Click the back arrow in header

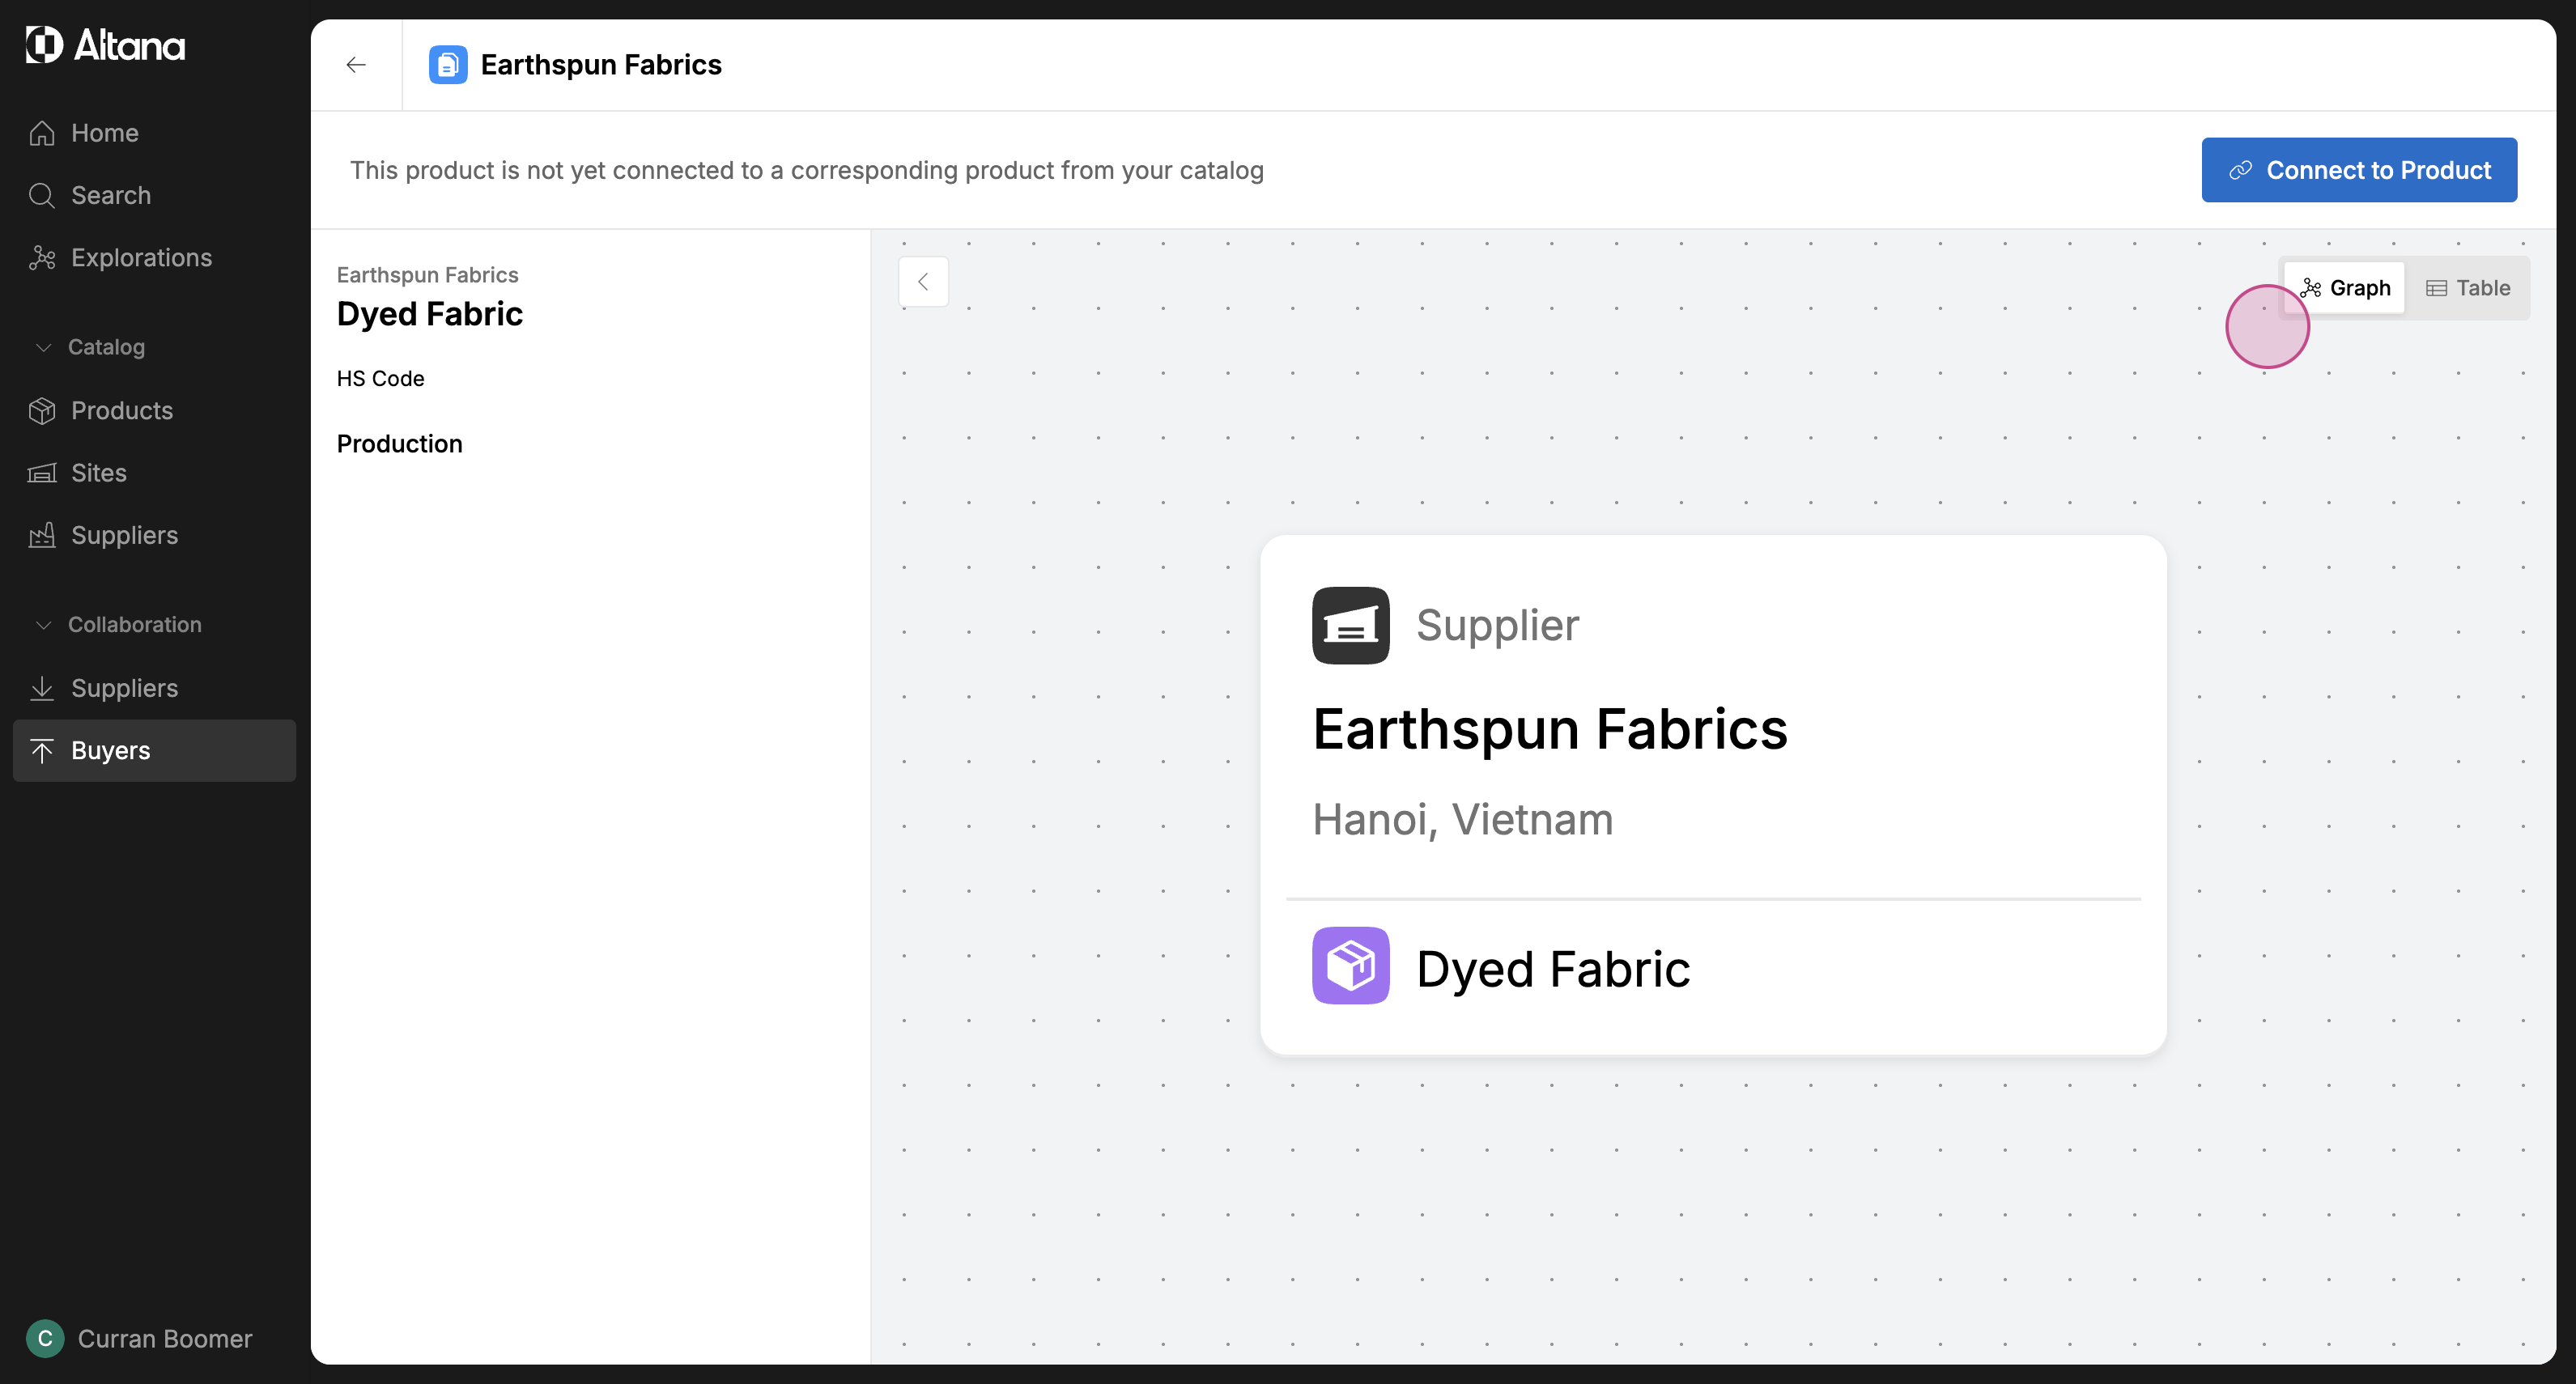click(356, 65)
